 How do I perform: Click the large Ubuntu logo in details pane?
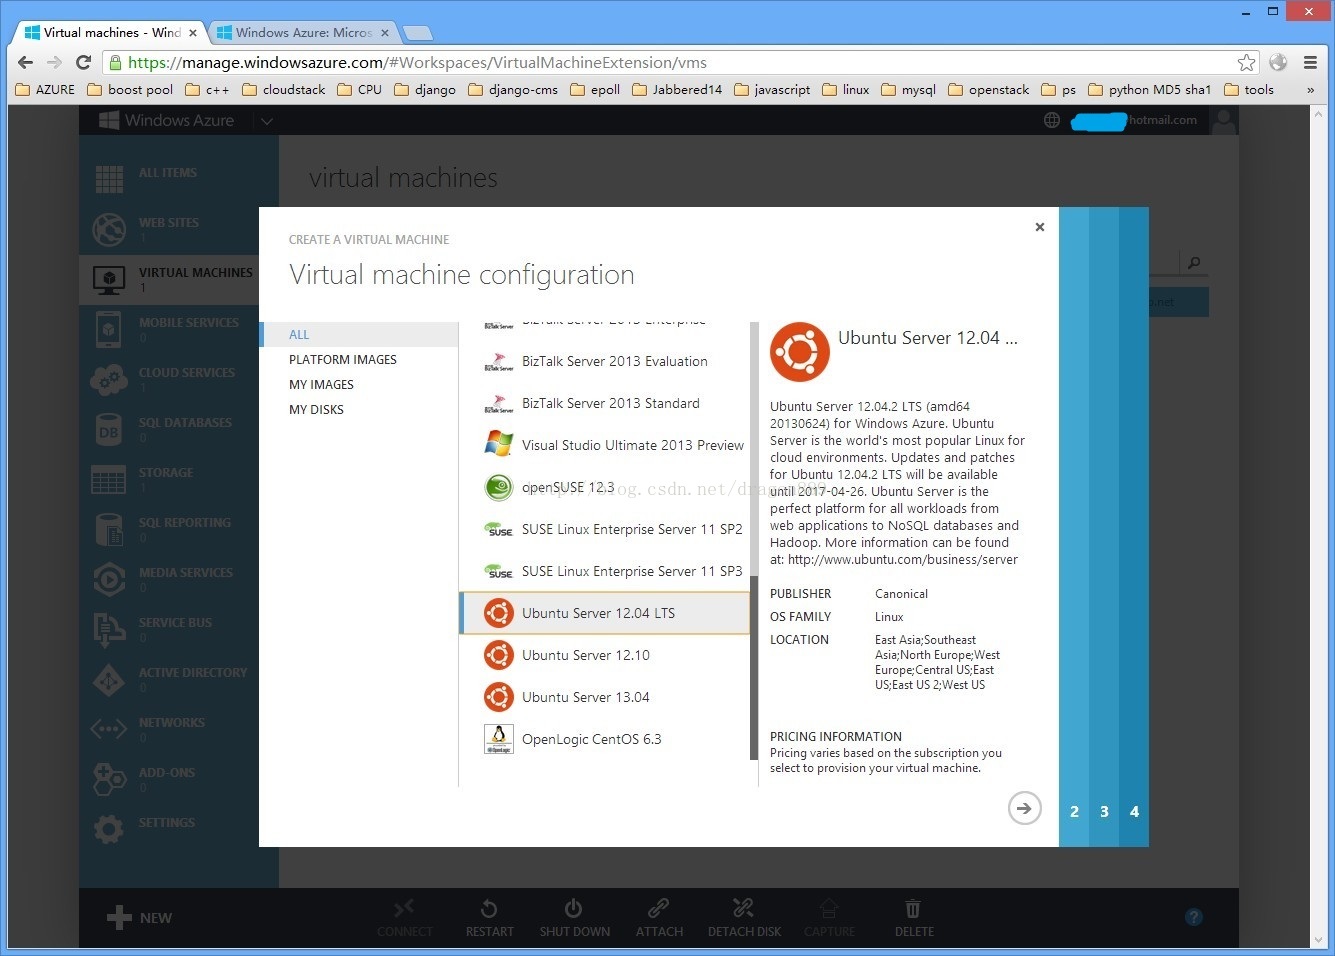point(799,352)
